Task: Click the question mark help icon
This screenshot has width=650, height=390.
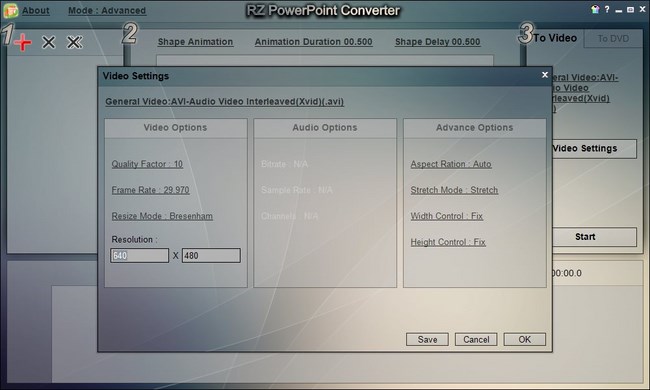Action: [x=607, y=10]
